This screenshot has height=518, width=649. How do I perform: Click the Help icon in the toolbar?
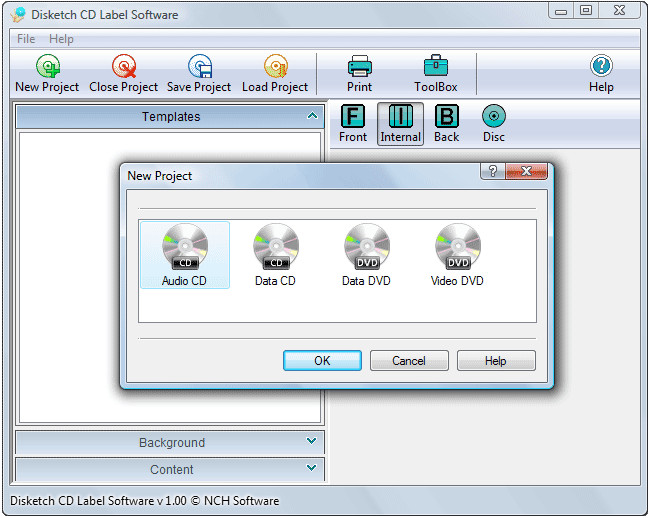click(x=601, y=74)
